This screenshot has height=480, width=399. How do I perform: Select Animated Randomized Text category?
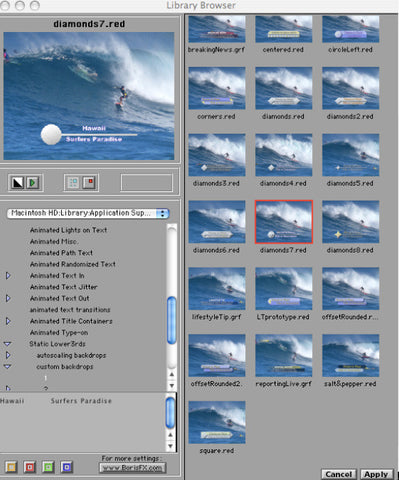[x=73, y=264]
